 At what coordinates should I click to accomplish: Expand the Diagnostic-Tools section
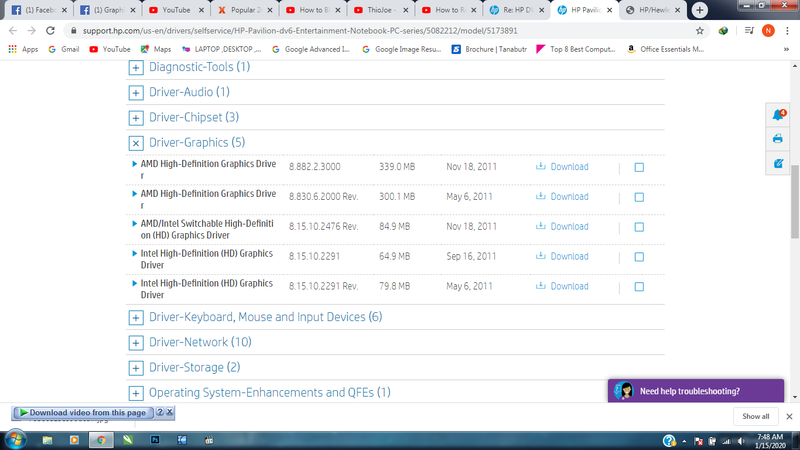(x=136, y=67)
